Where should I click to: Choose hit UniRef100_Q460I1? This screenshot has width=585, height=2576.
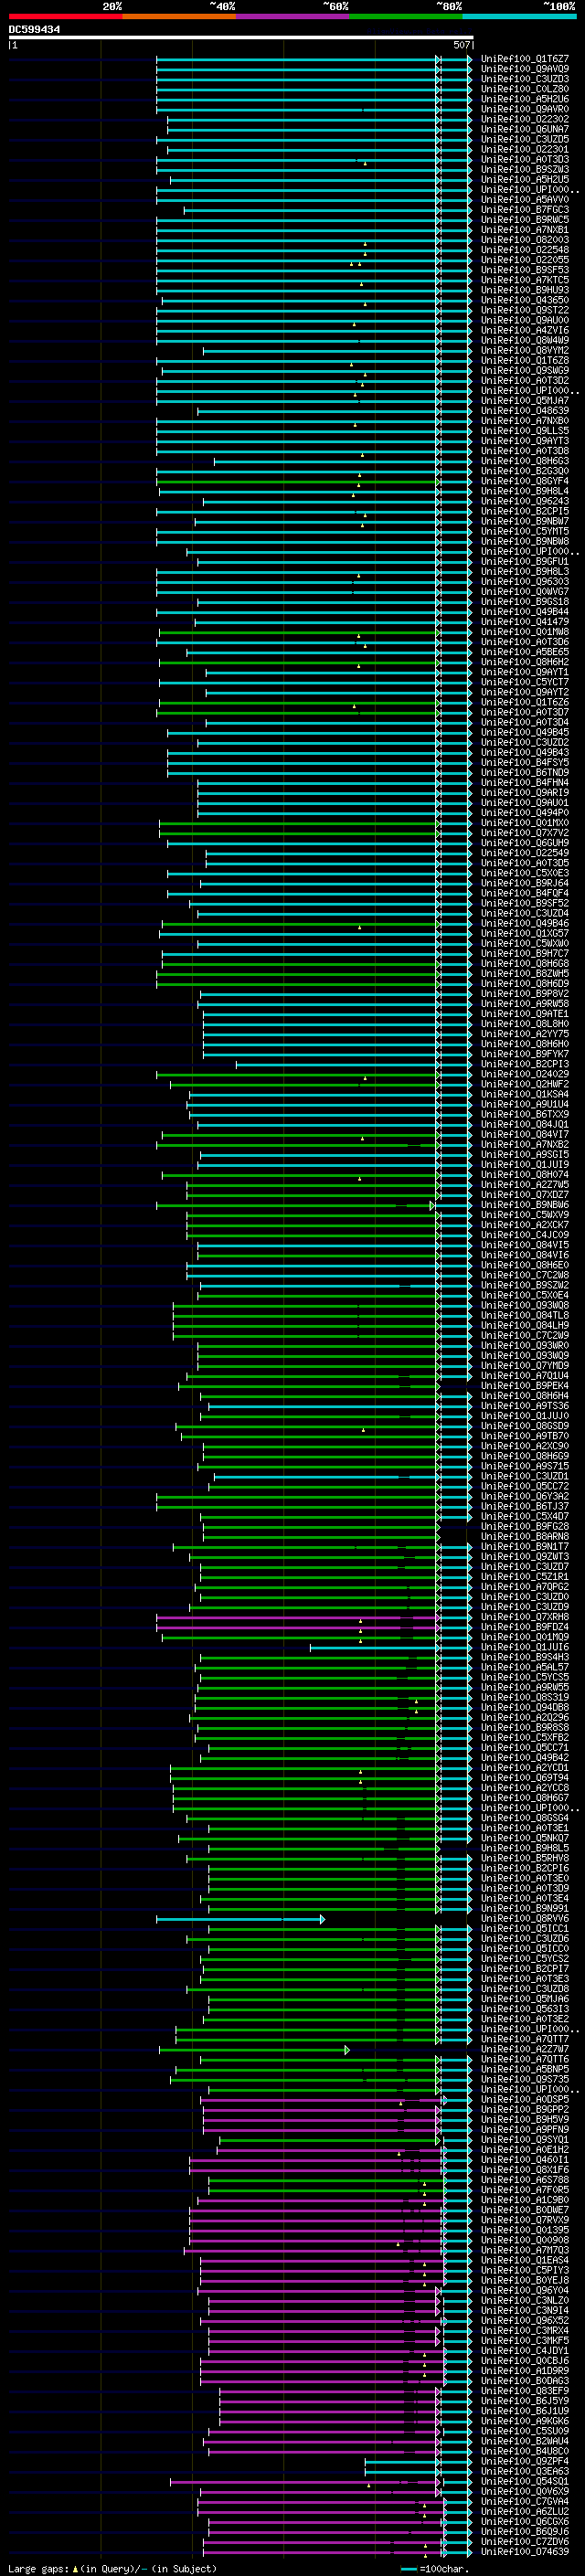pyautogui.click(x=524, y=2160)
